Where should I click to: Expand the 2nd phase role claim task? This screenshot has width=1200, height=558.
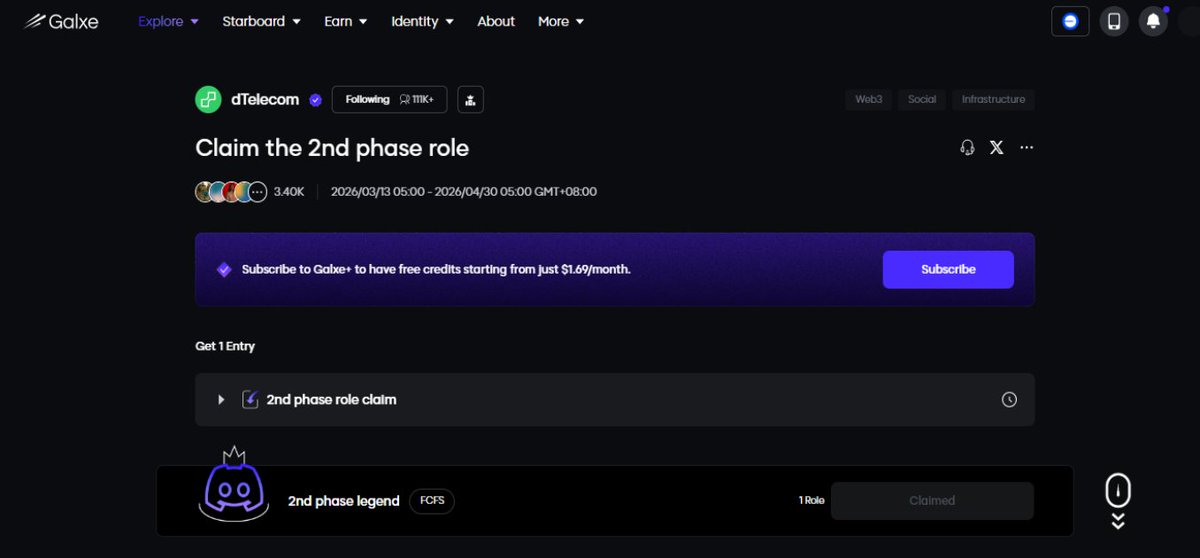(x=221, y=400)
